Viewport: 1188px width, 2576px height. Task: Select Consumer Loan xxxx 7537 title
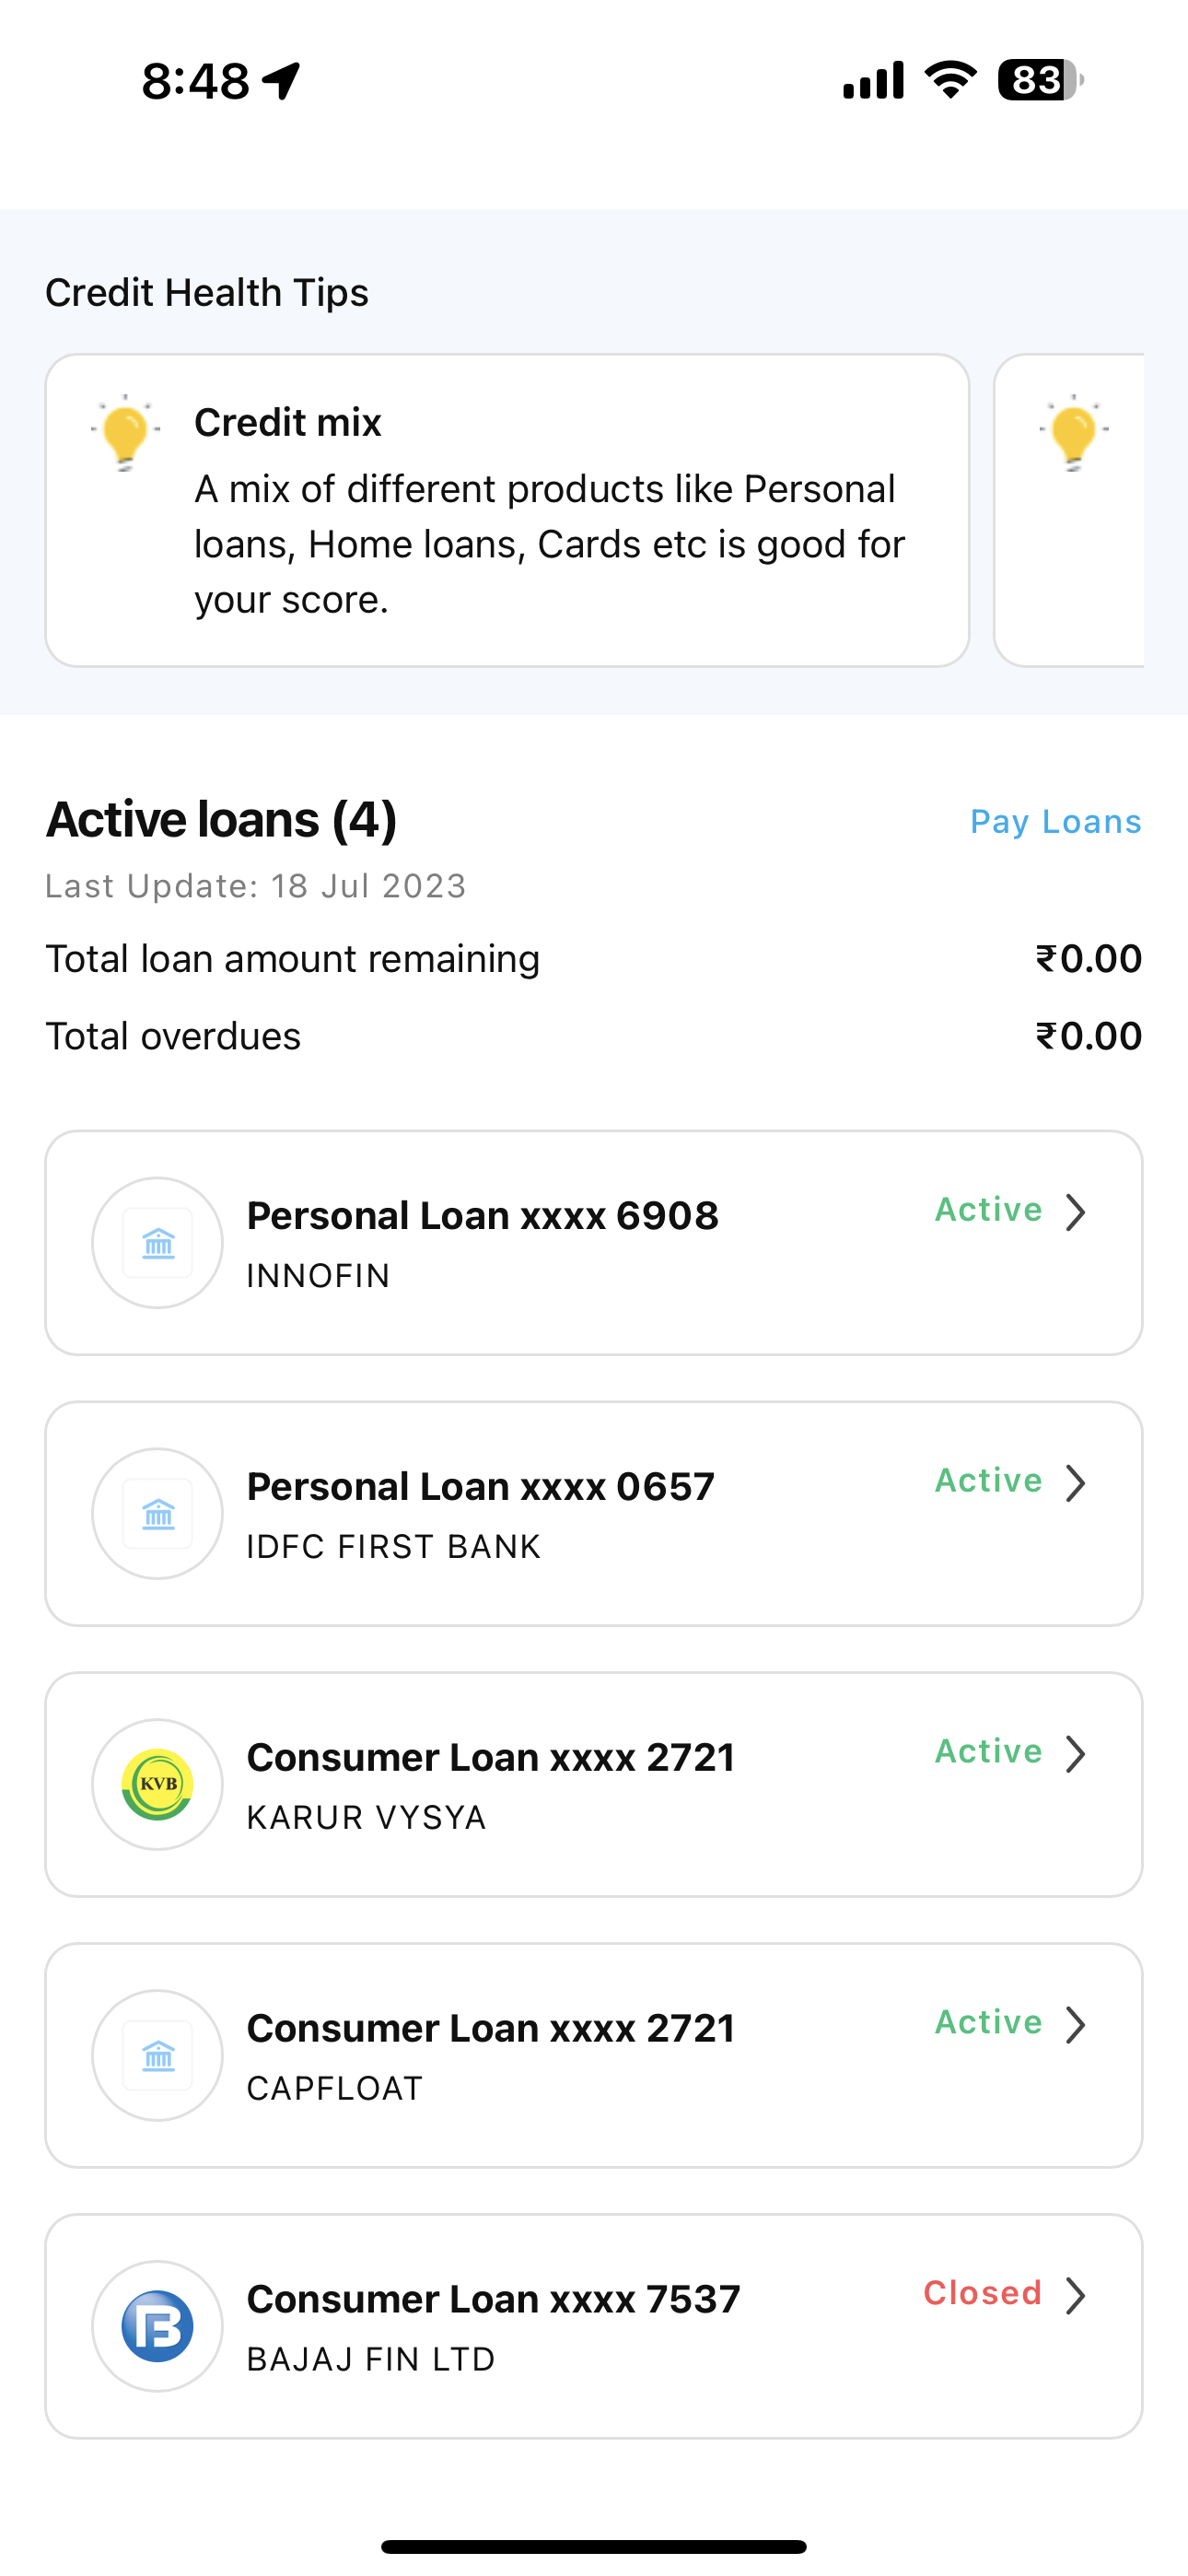pos(493,2299)
